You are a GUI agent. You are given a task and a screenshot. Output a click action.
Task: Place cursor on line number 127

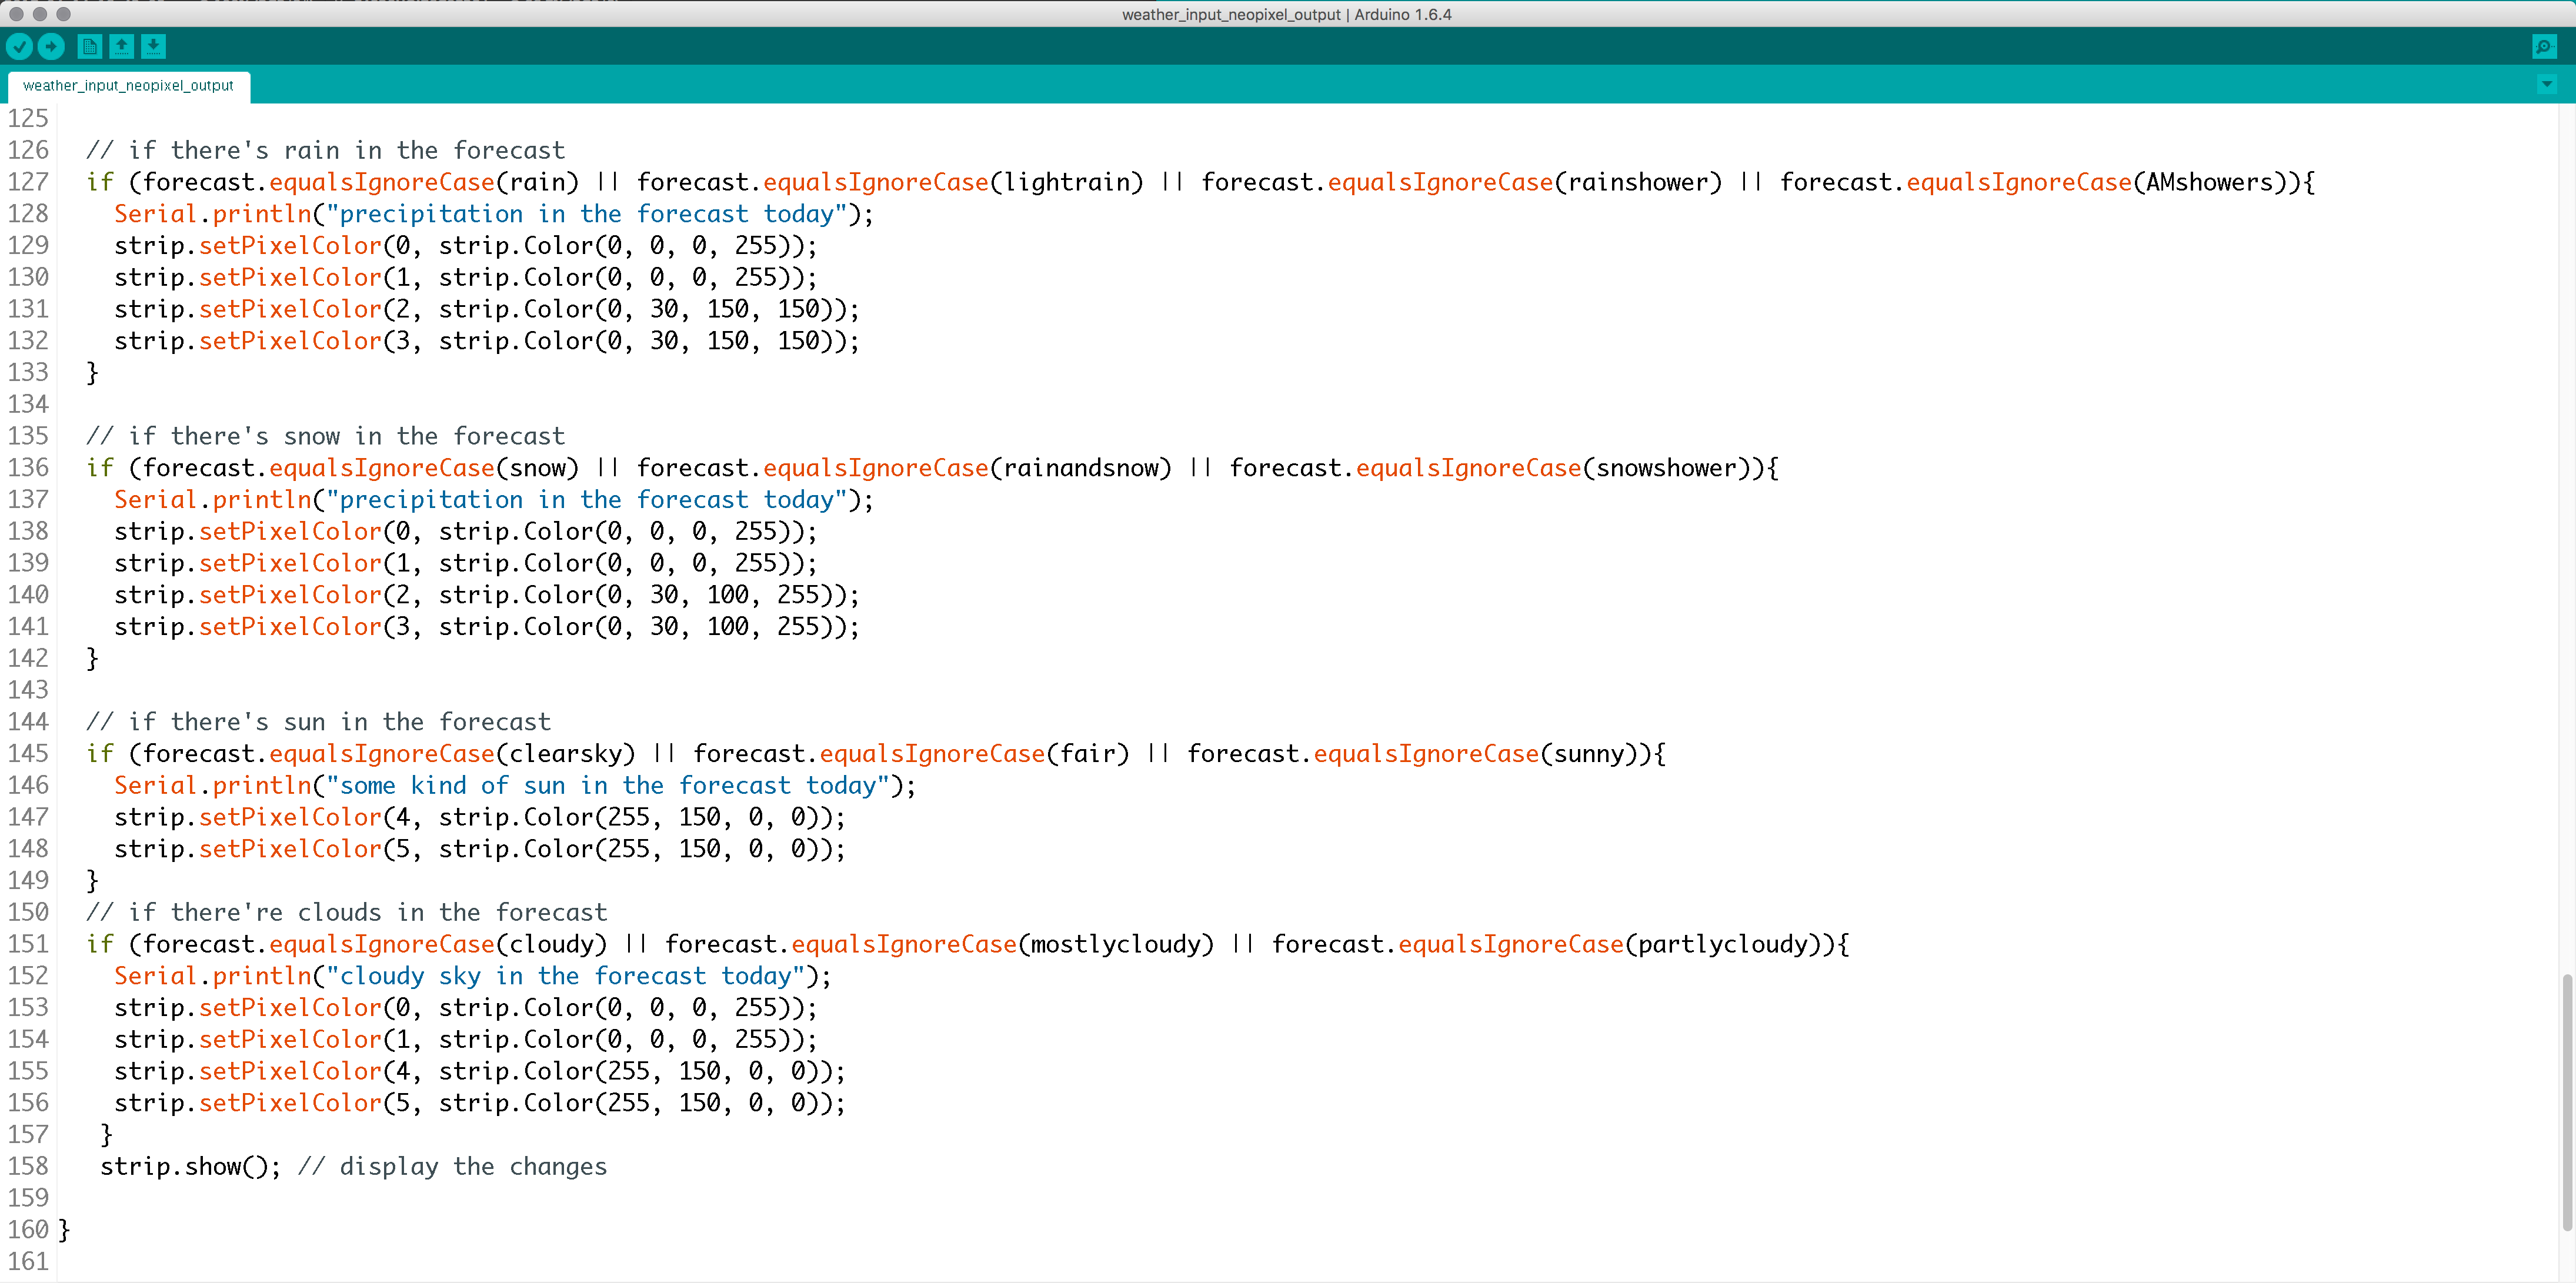28,182
